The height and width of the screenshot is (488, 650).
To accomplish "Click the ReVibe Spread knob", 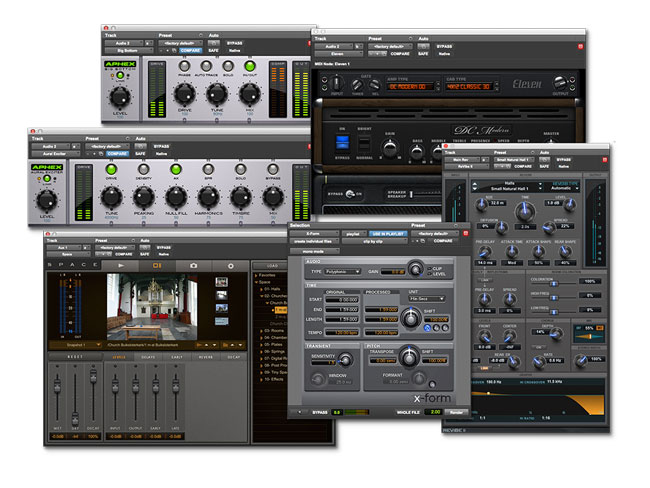I will click(x=549, y=227).
